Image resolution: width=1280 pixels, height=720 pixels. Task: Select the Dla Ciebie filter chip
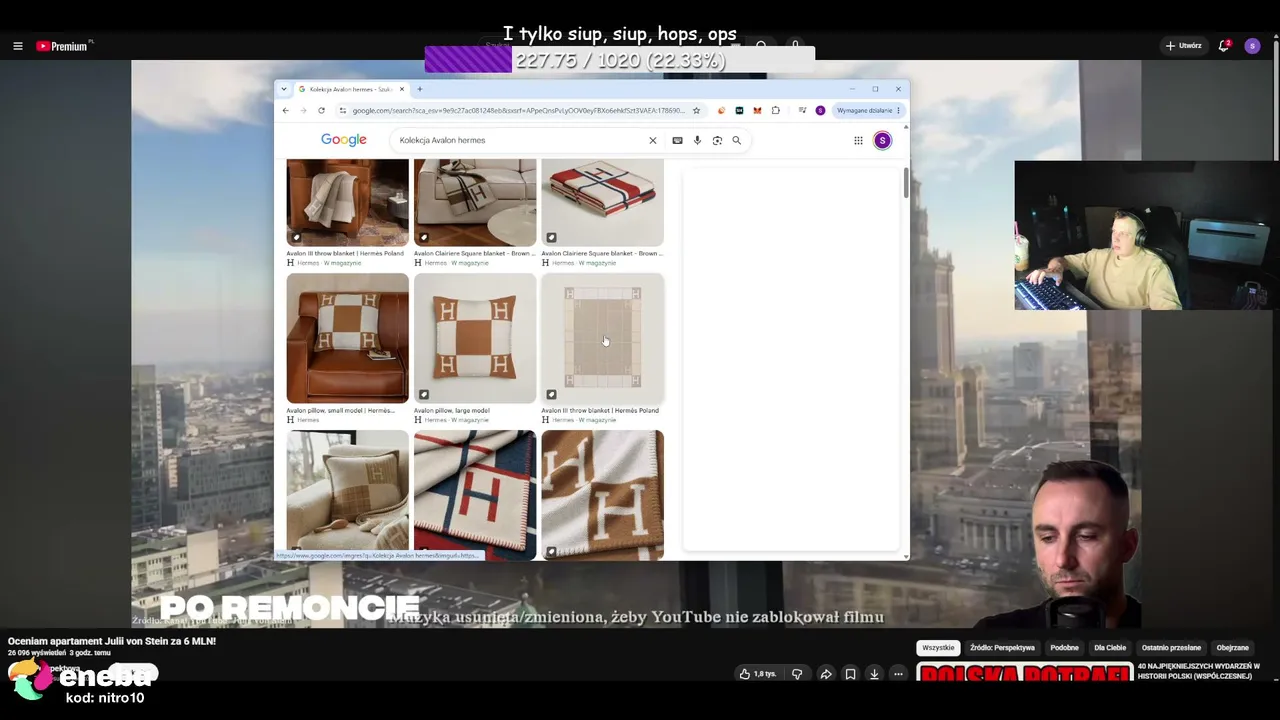pyautogui.click(x=1110, y=648)
